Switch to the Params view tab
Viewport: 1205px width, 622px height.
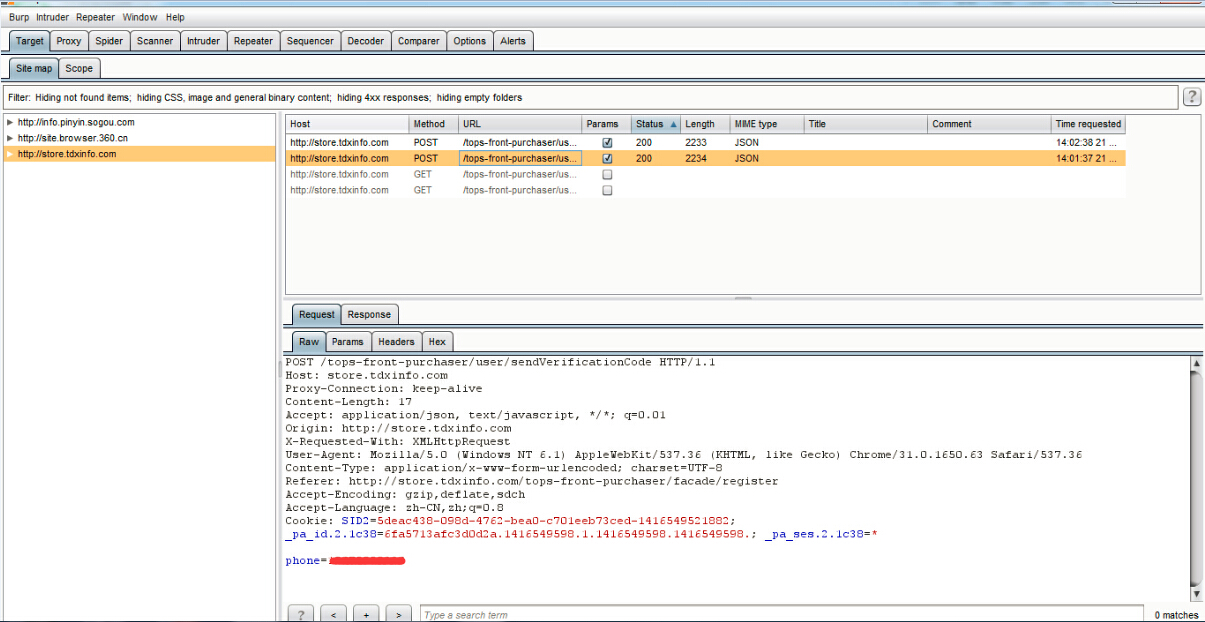tap(348, 342)
